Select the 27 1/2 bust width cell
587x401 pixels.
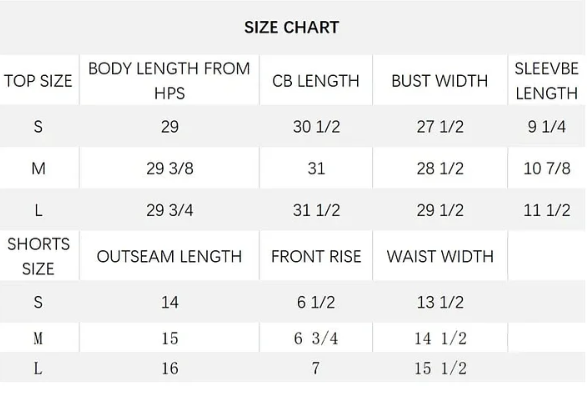click(x=440, y=127)
